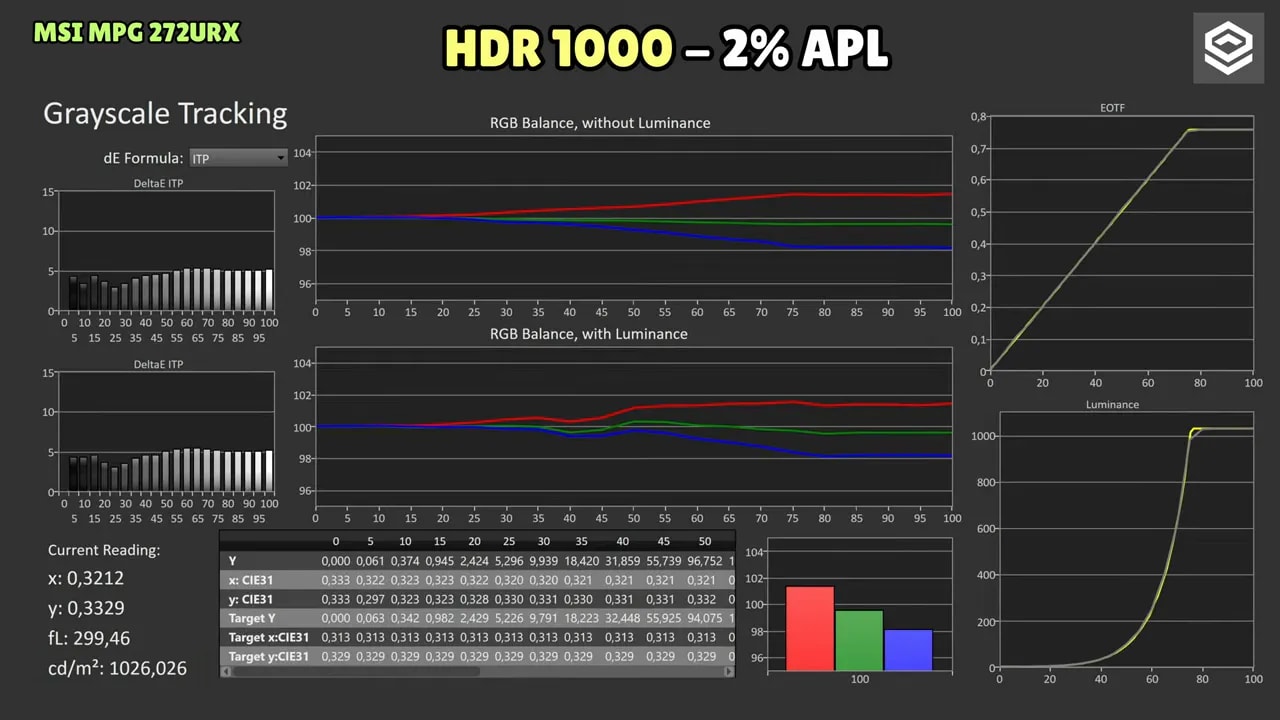Click the Target Y value 55,925

click(x=663, y=618)
